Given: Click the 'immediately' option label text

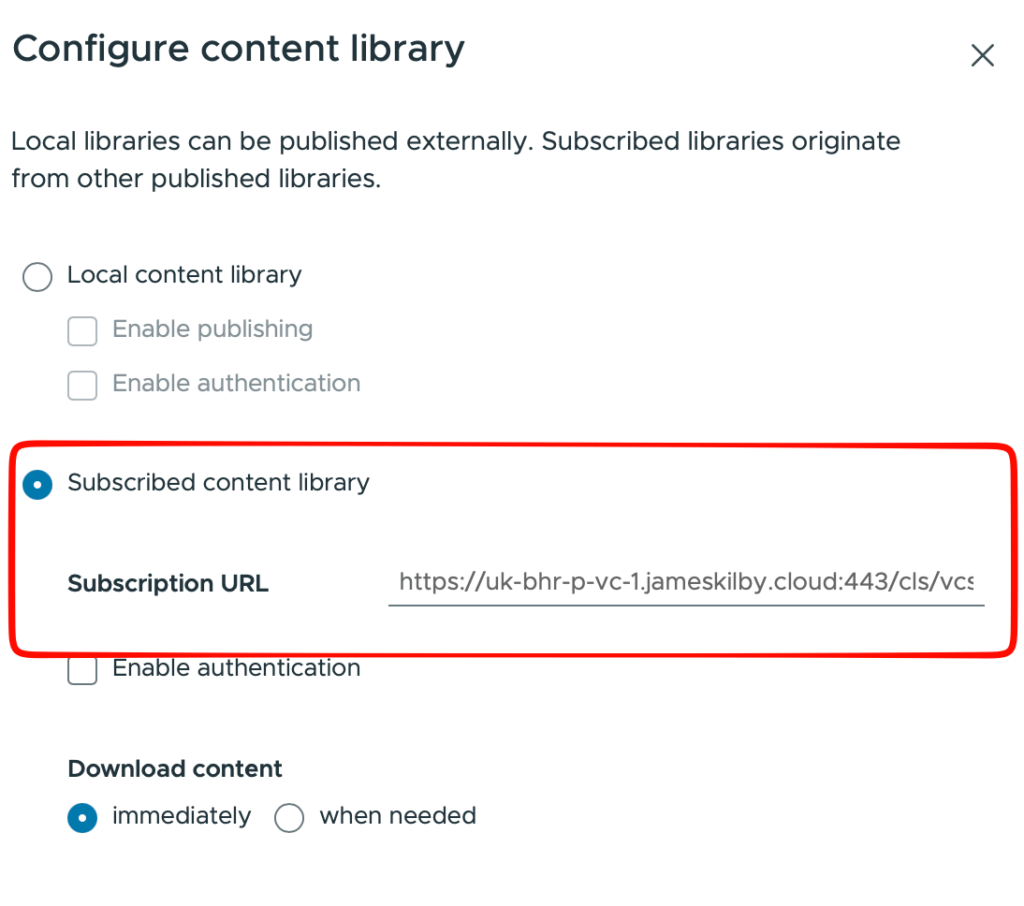Looking at the screenshot, I should point(181,816).
